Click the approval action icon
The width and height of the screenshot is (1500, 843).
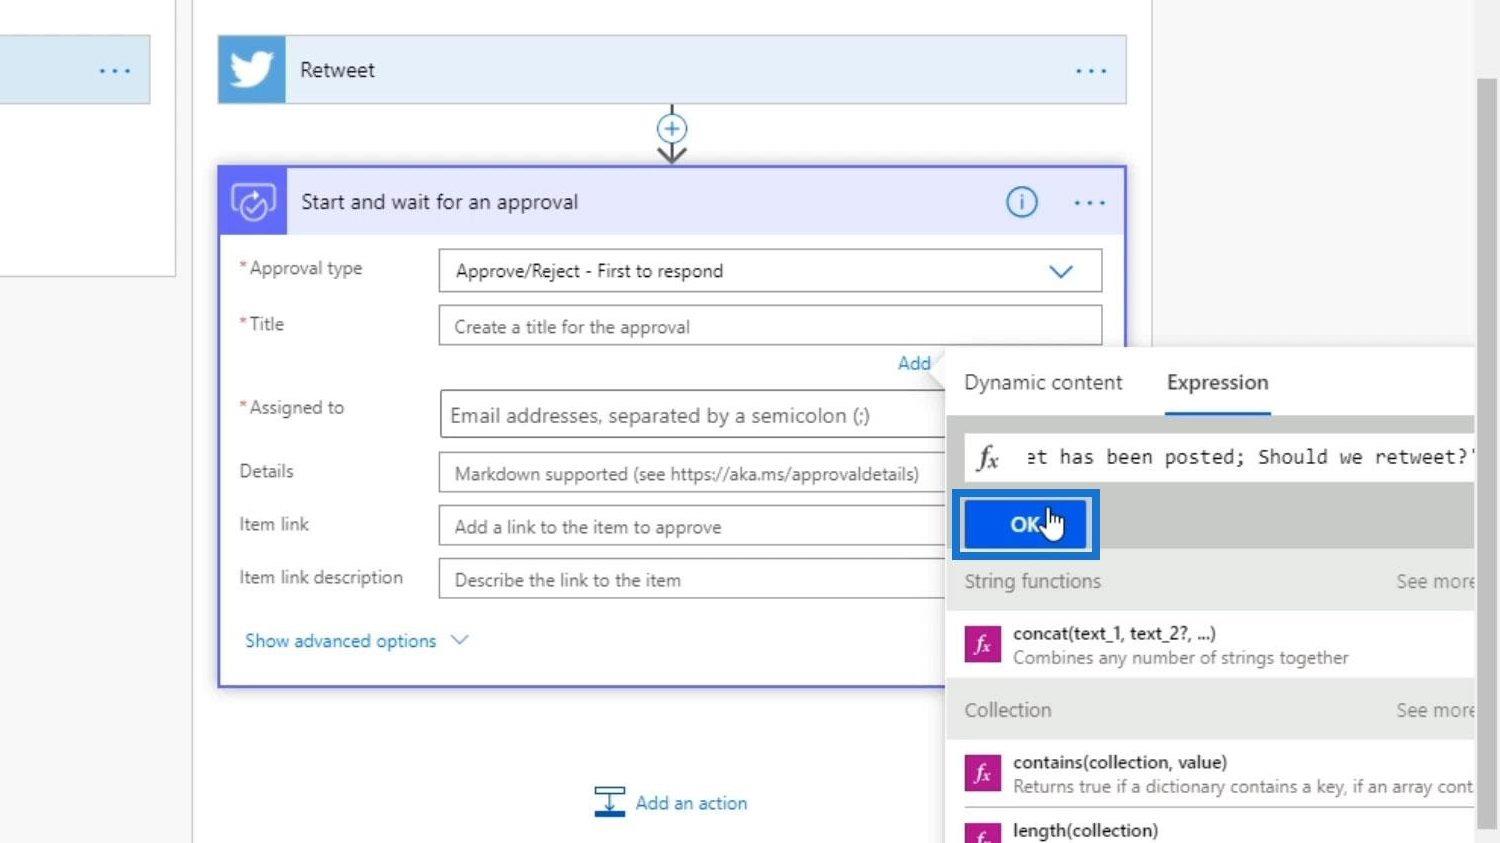[x=253, y=202]
